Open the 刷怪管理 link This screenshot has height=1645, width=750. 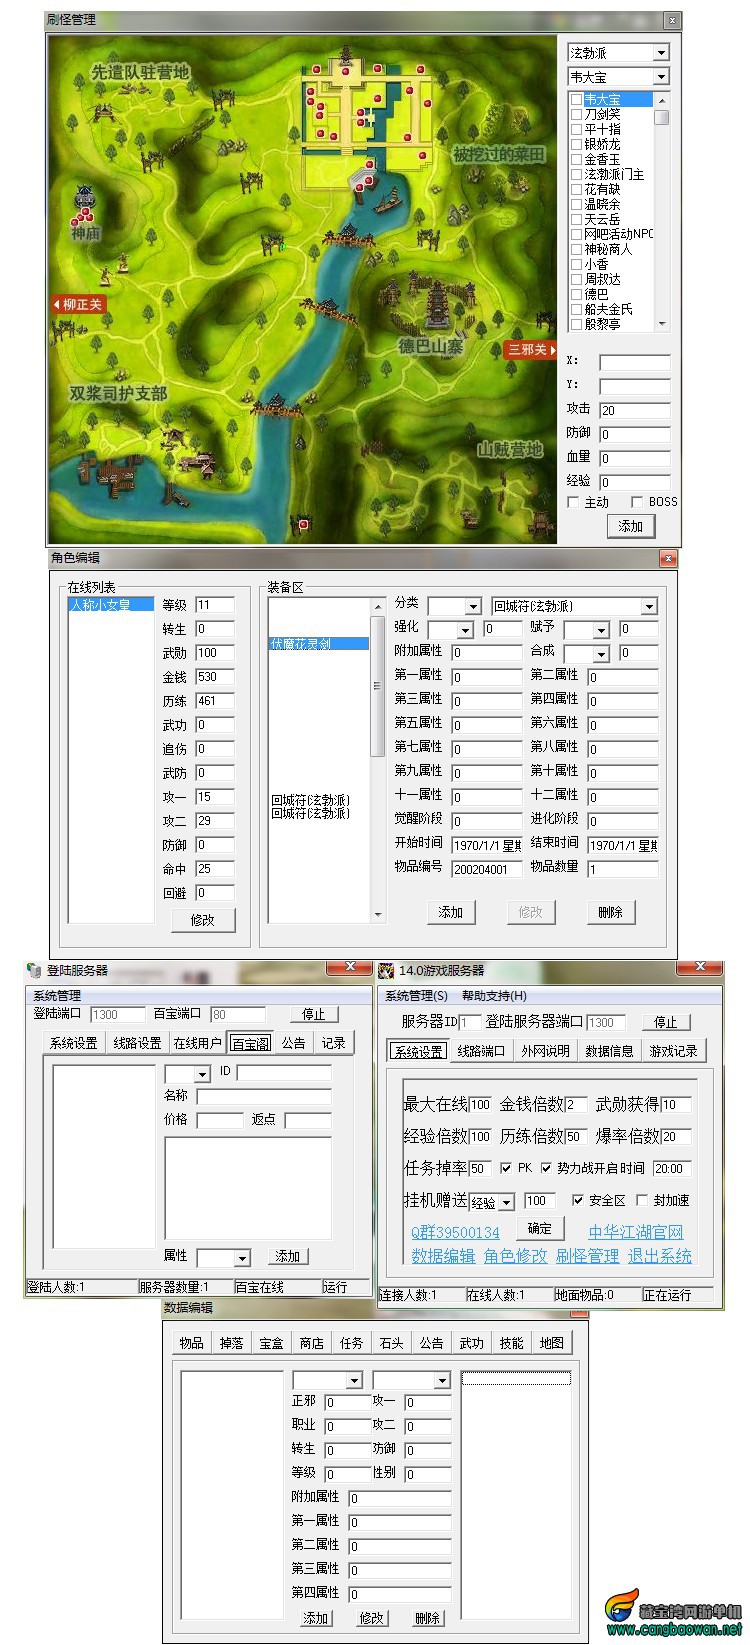pos(588,1256)
